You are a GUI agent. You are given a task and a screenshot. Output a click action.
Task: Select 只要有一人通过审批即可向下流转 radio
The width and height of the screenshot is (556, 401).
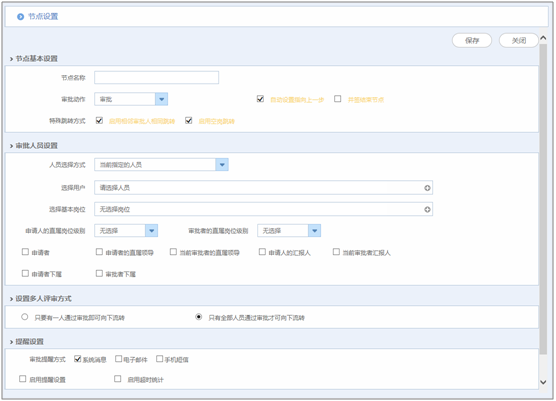click(24, 317)
